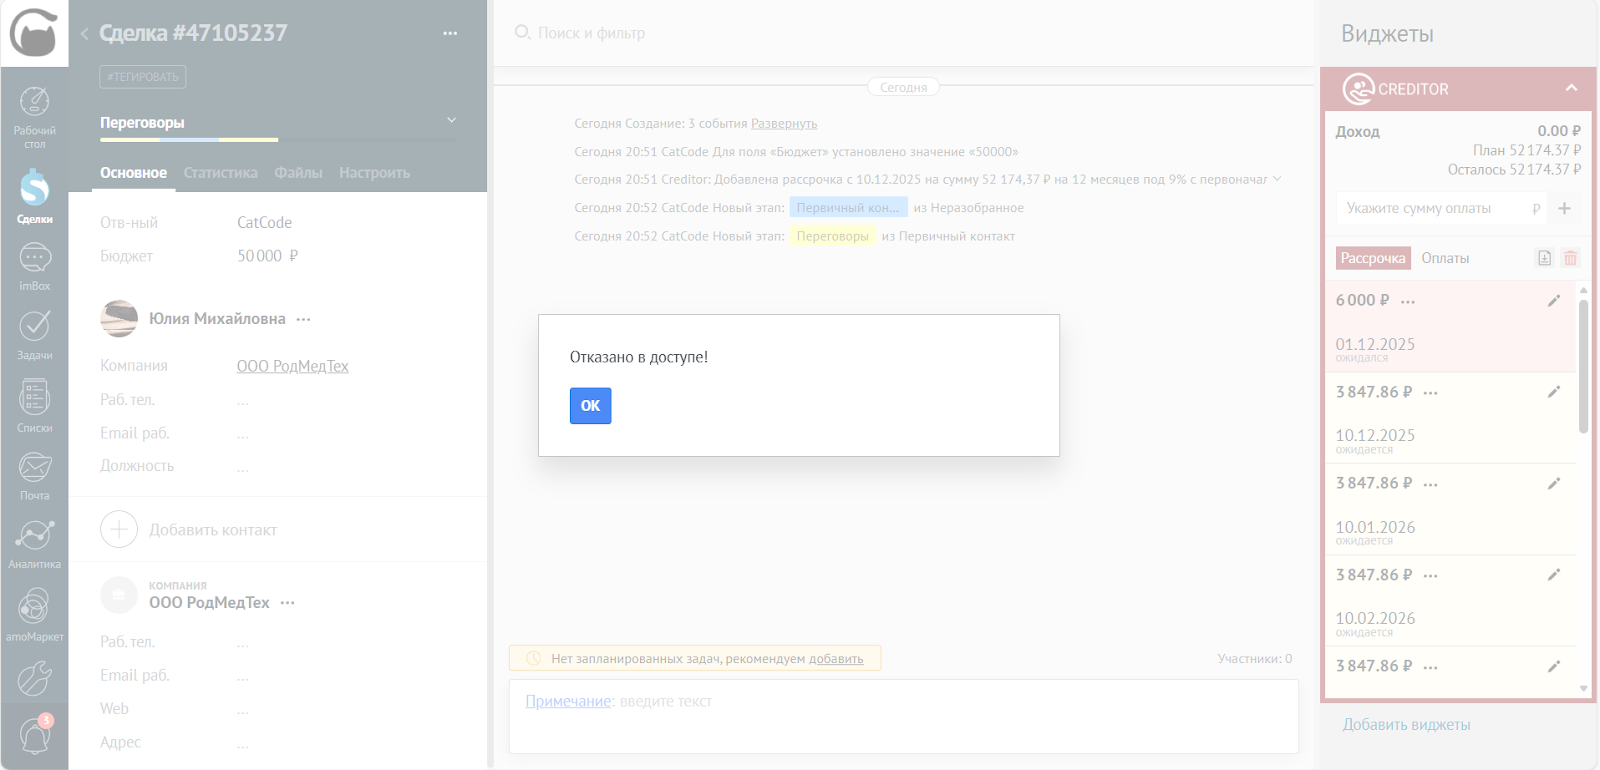The height and width of the screenshot is (770, 1600).
Task: Delete installment using trash icon
Action: (1570, 258)
